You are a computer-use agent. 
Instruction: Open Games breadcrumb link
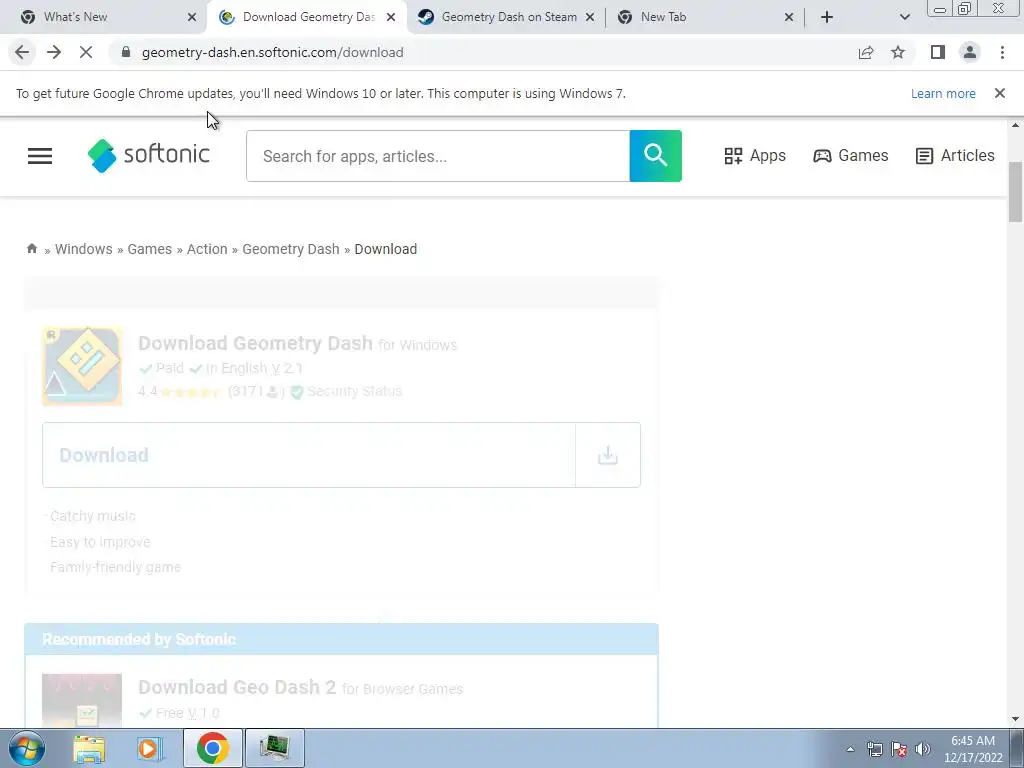150,249
